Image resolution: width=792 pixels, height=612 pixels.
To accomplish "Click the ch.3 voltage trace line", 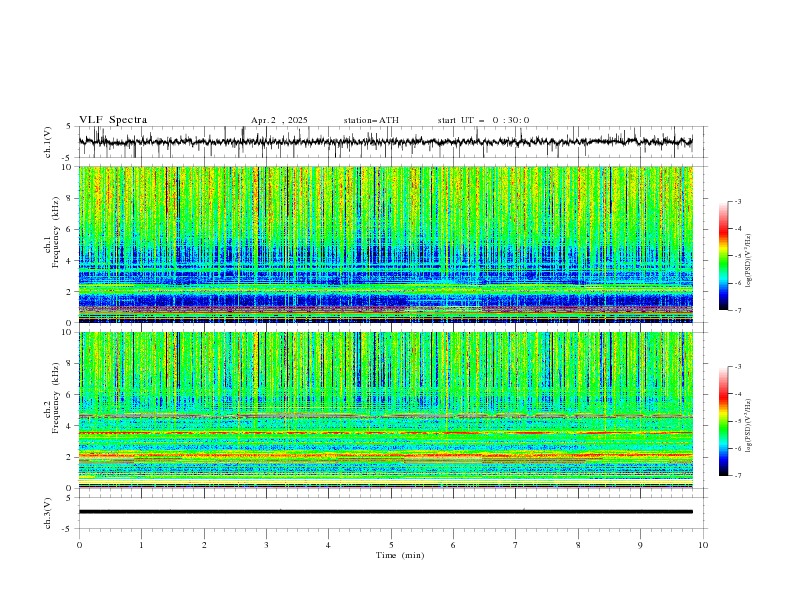I will tap(385, 512).
